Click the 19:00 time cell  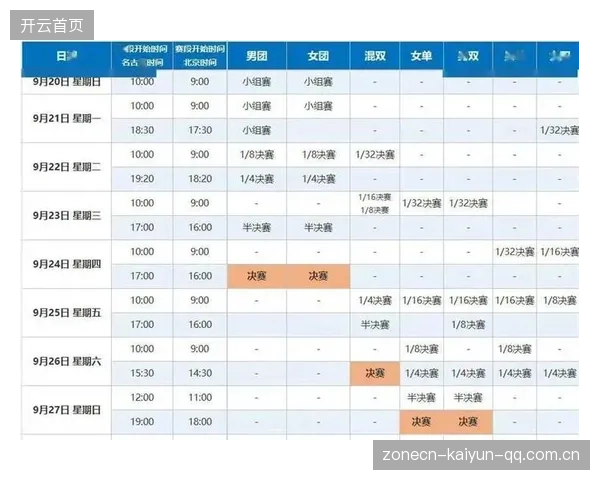click(x=142, y=422)
